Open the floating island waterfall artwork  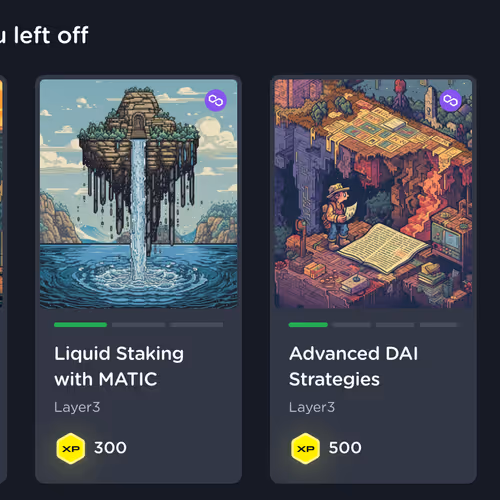tap(139, 194)
